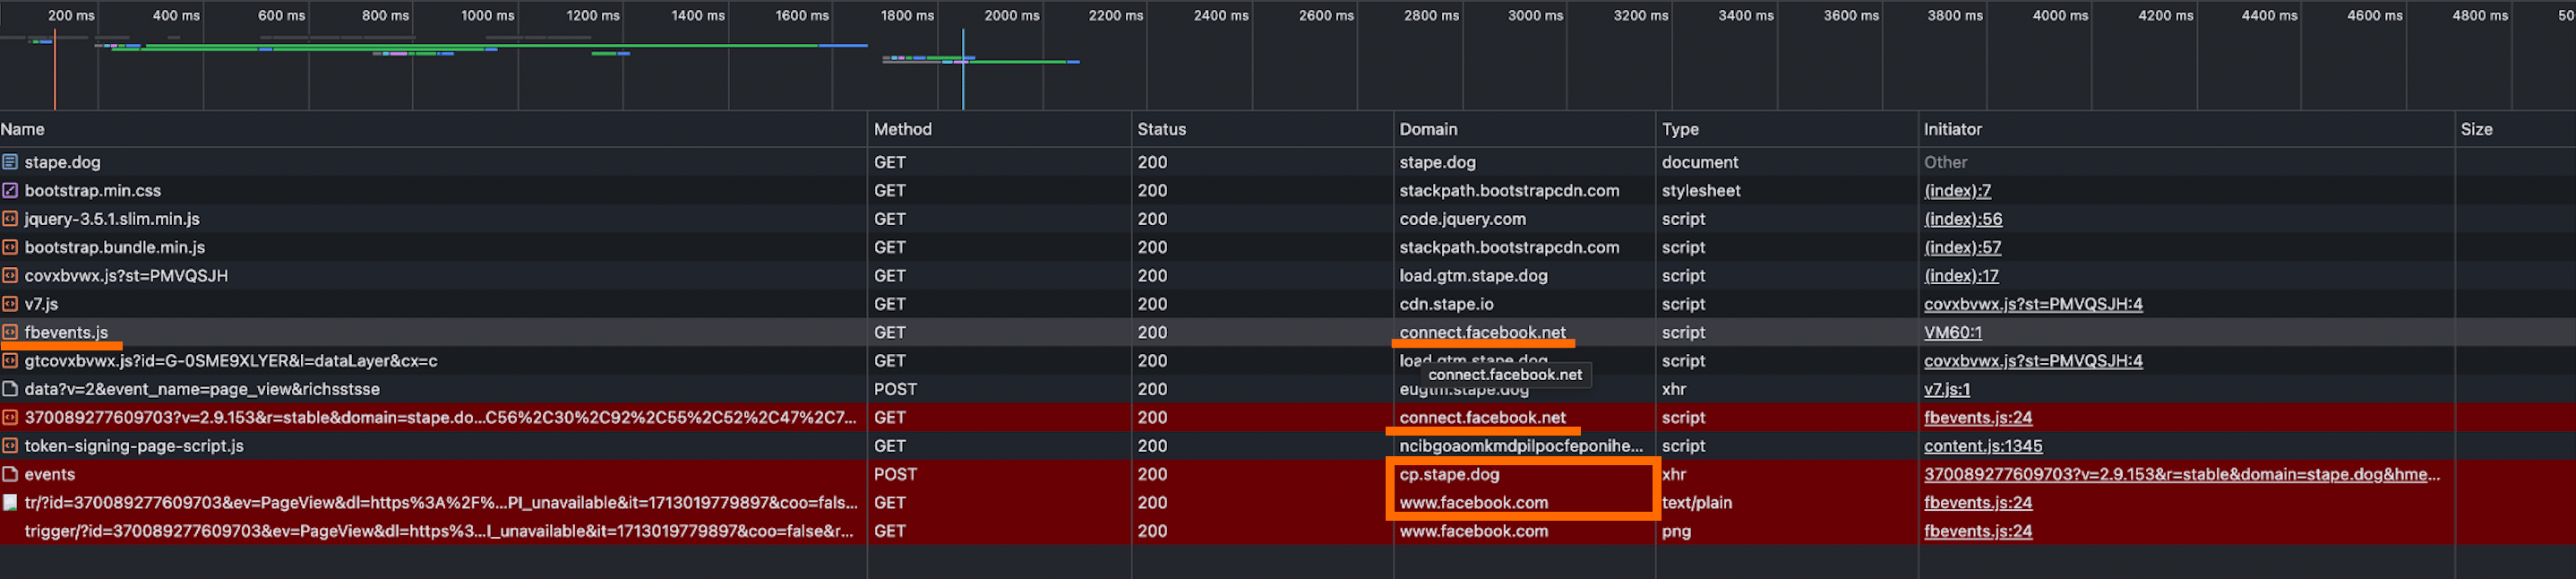
Task: Open covxbvwx.js?st=PMVQSJH:4 initiator in v7.js row
Action: (x=2033, y=303)
